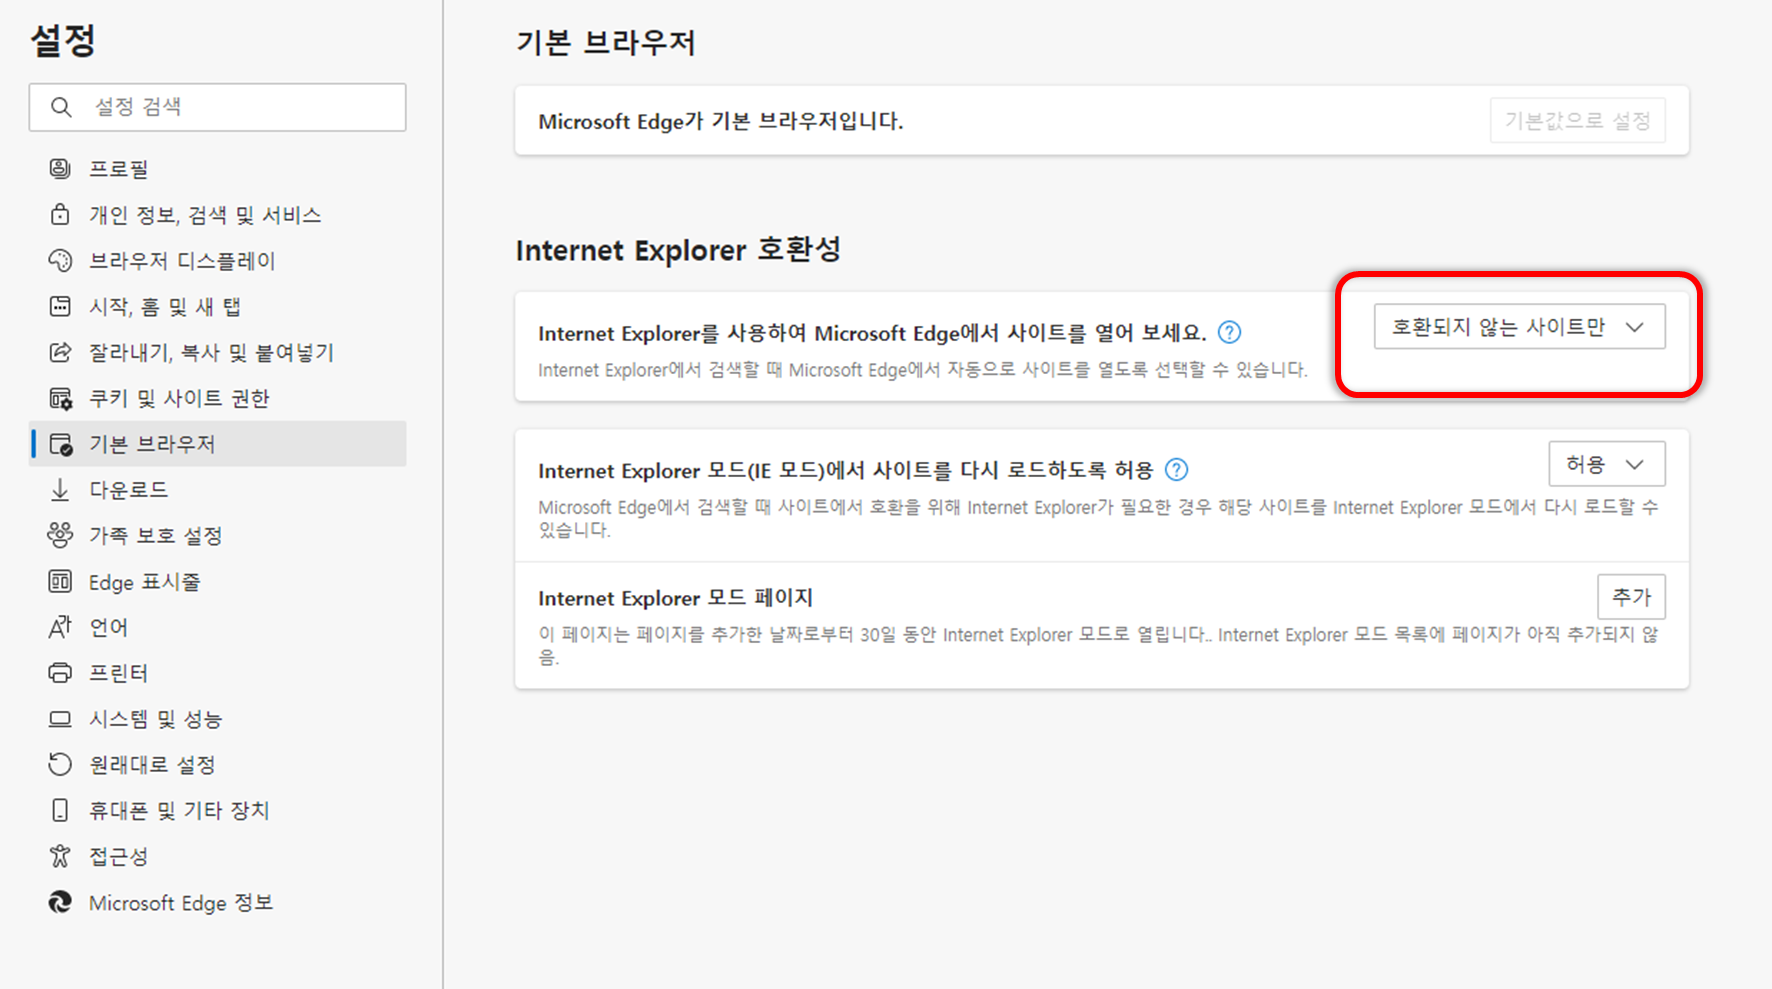Select 원래대로 설정 menu item
1772x989 pixels.
(x=218, y=764)
